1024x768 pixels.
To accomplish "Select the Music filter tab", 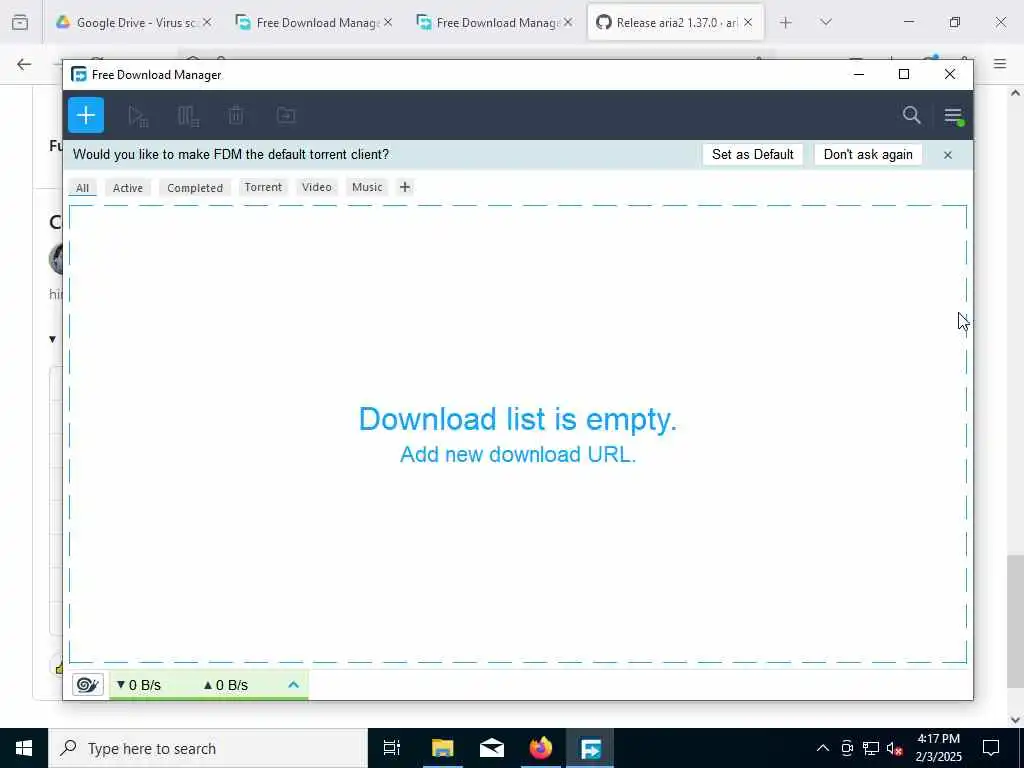I will 367,187.
